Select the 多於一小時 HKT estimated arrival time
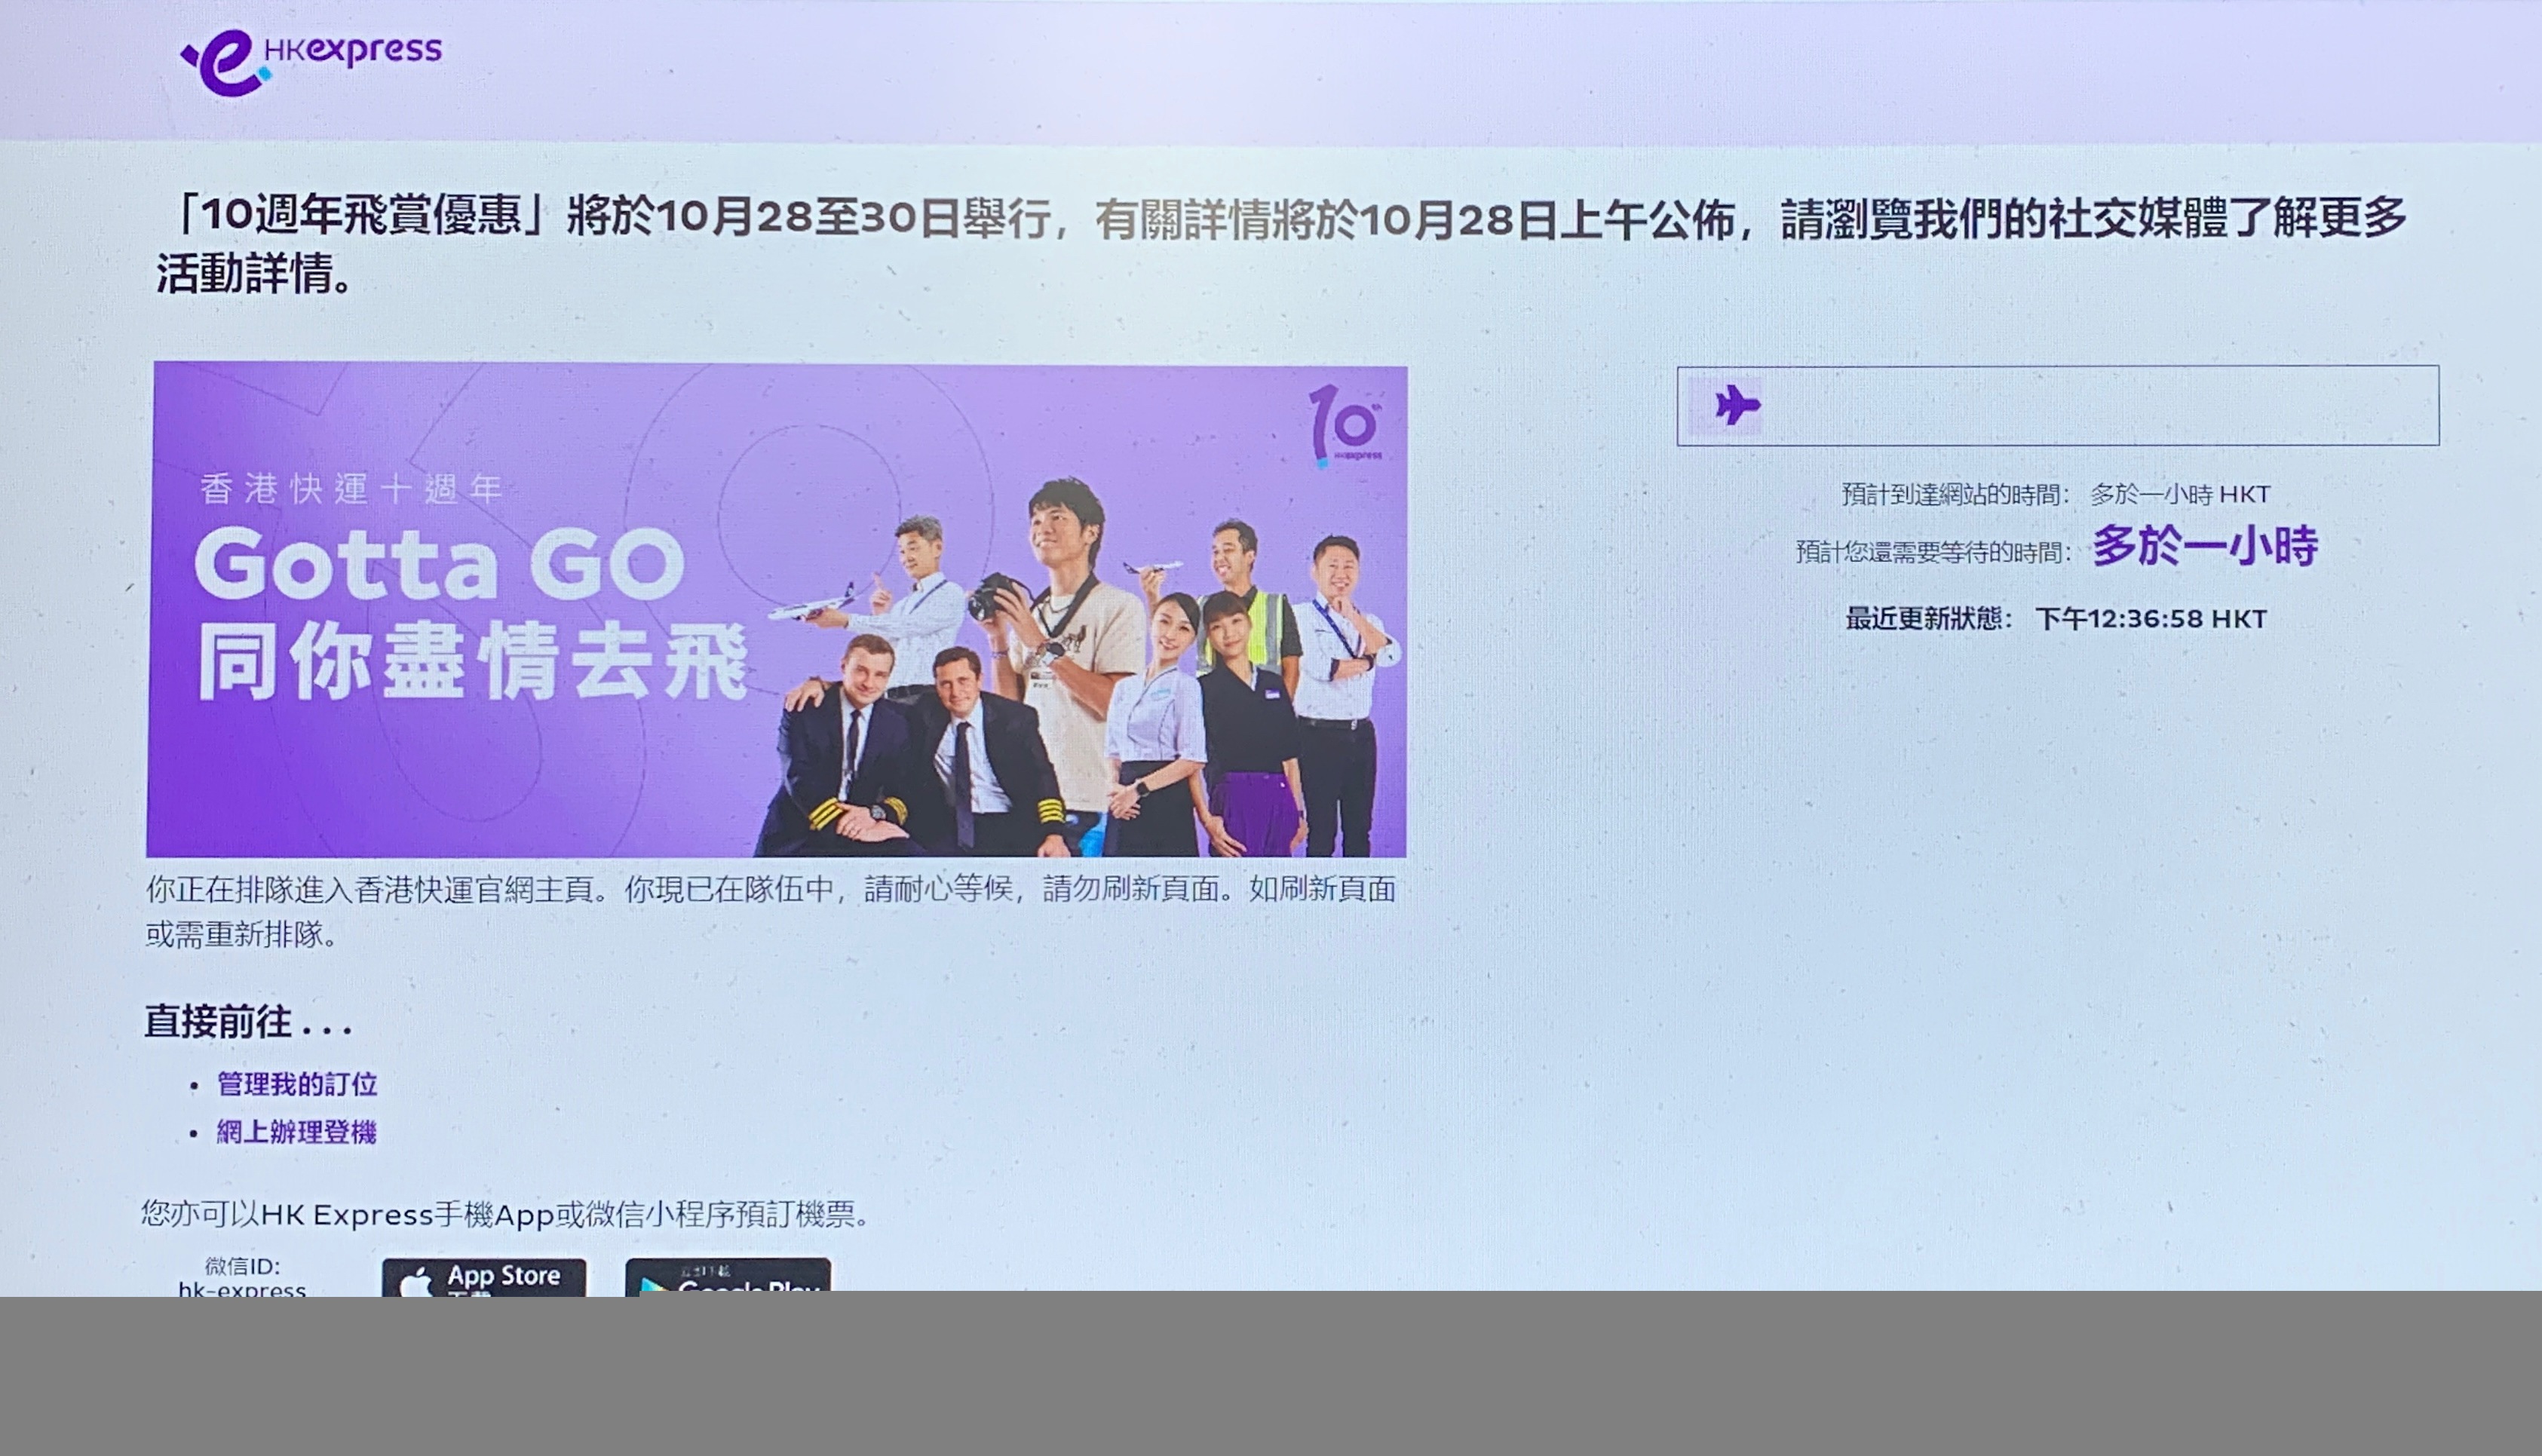2542x1456 pixels. [x=2180, y=494]
